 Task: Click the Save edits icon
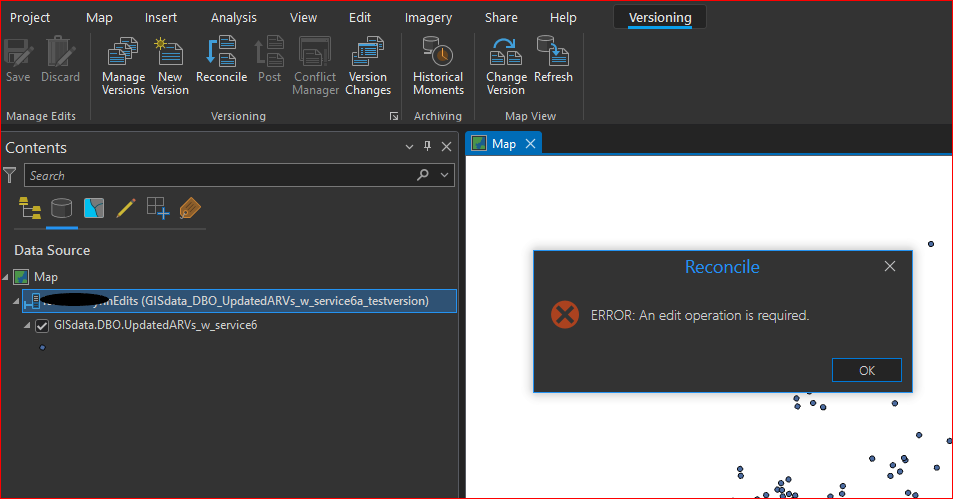(x=18, y=52)
